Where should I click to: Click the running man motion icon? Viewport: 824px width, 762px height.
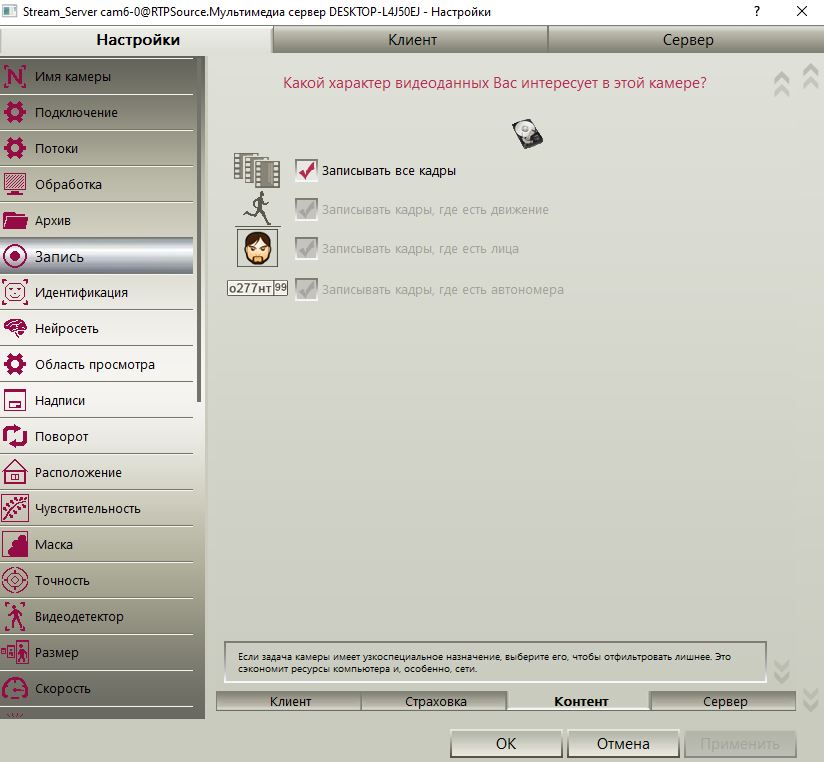click(258, 209)
